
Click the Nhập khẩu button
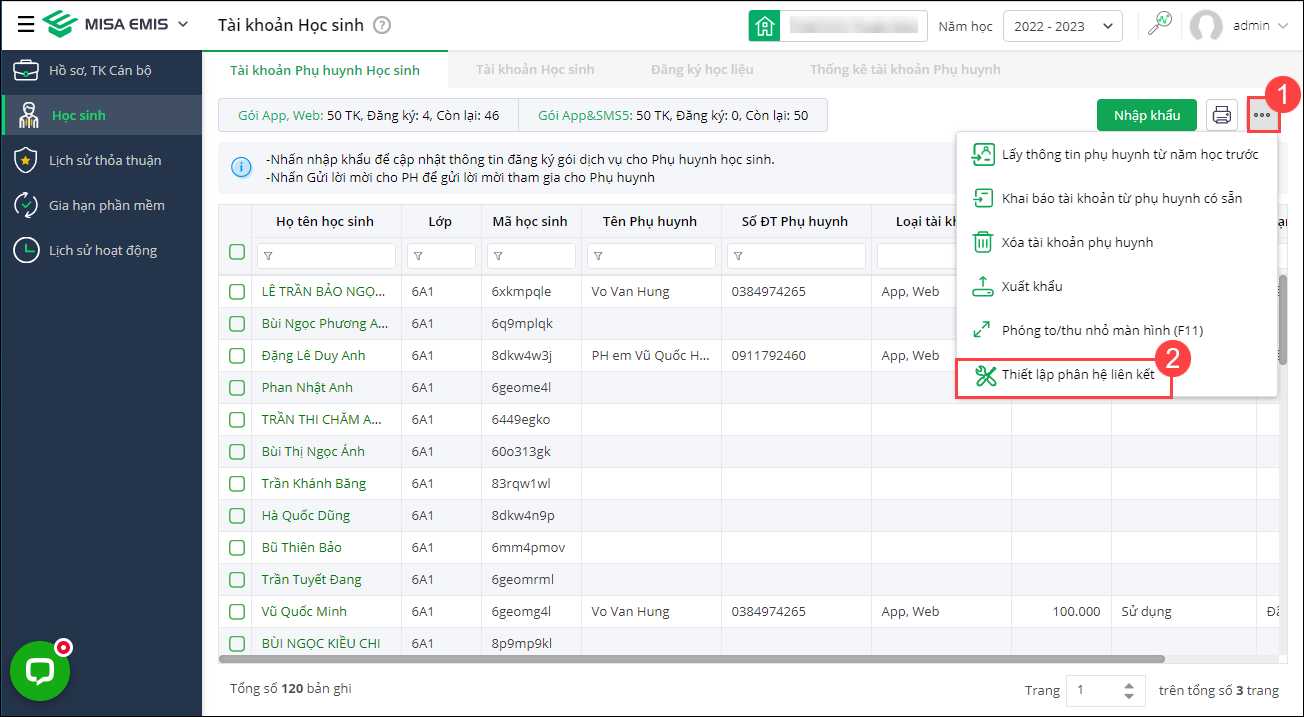(x=1147, y=115)
